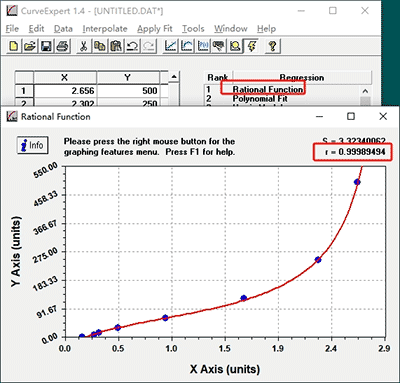This screenshot has width=400, height=383.
Task: Click the toolbar icon left of magnifier
Action: [219, 46]
